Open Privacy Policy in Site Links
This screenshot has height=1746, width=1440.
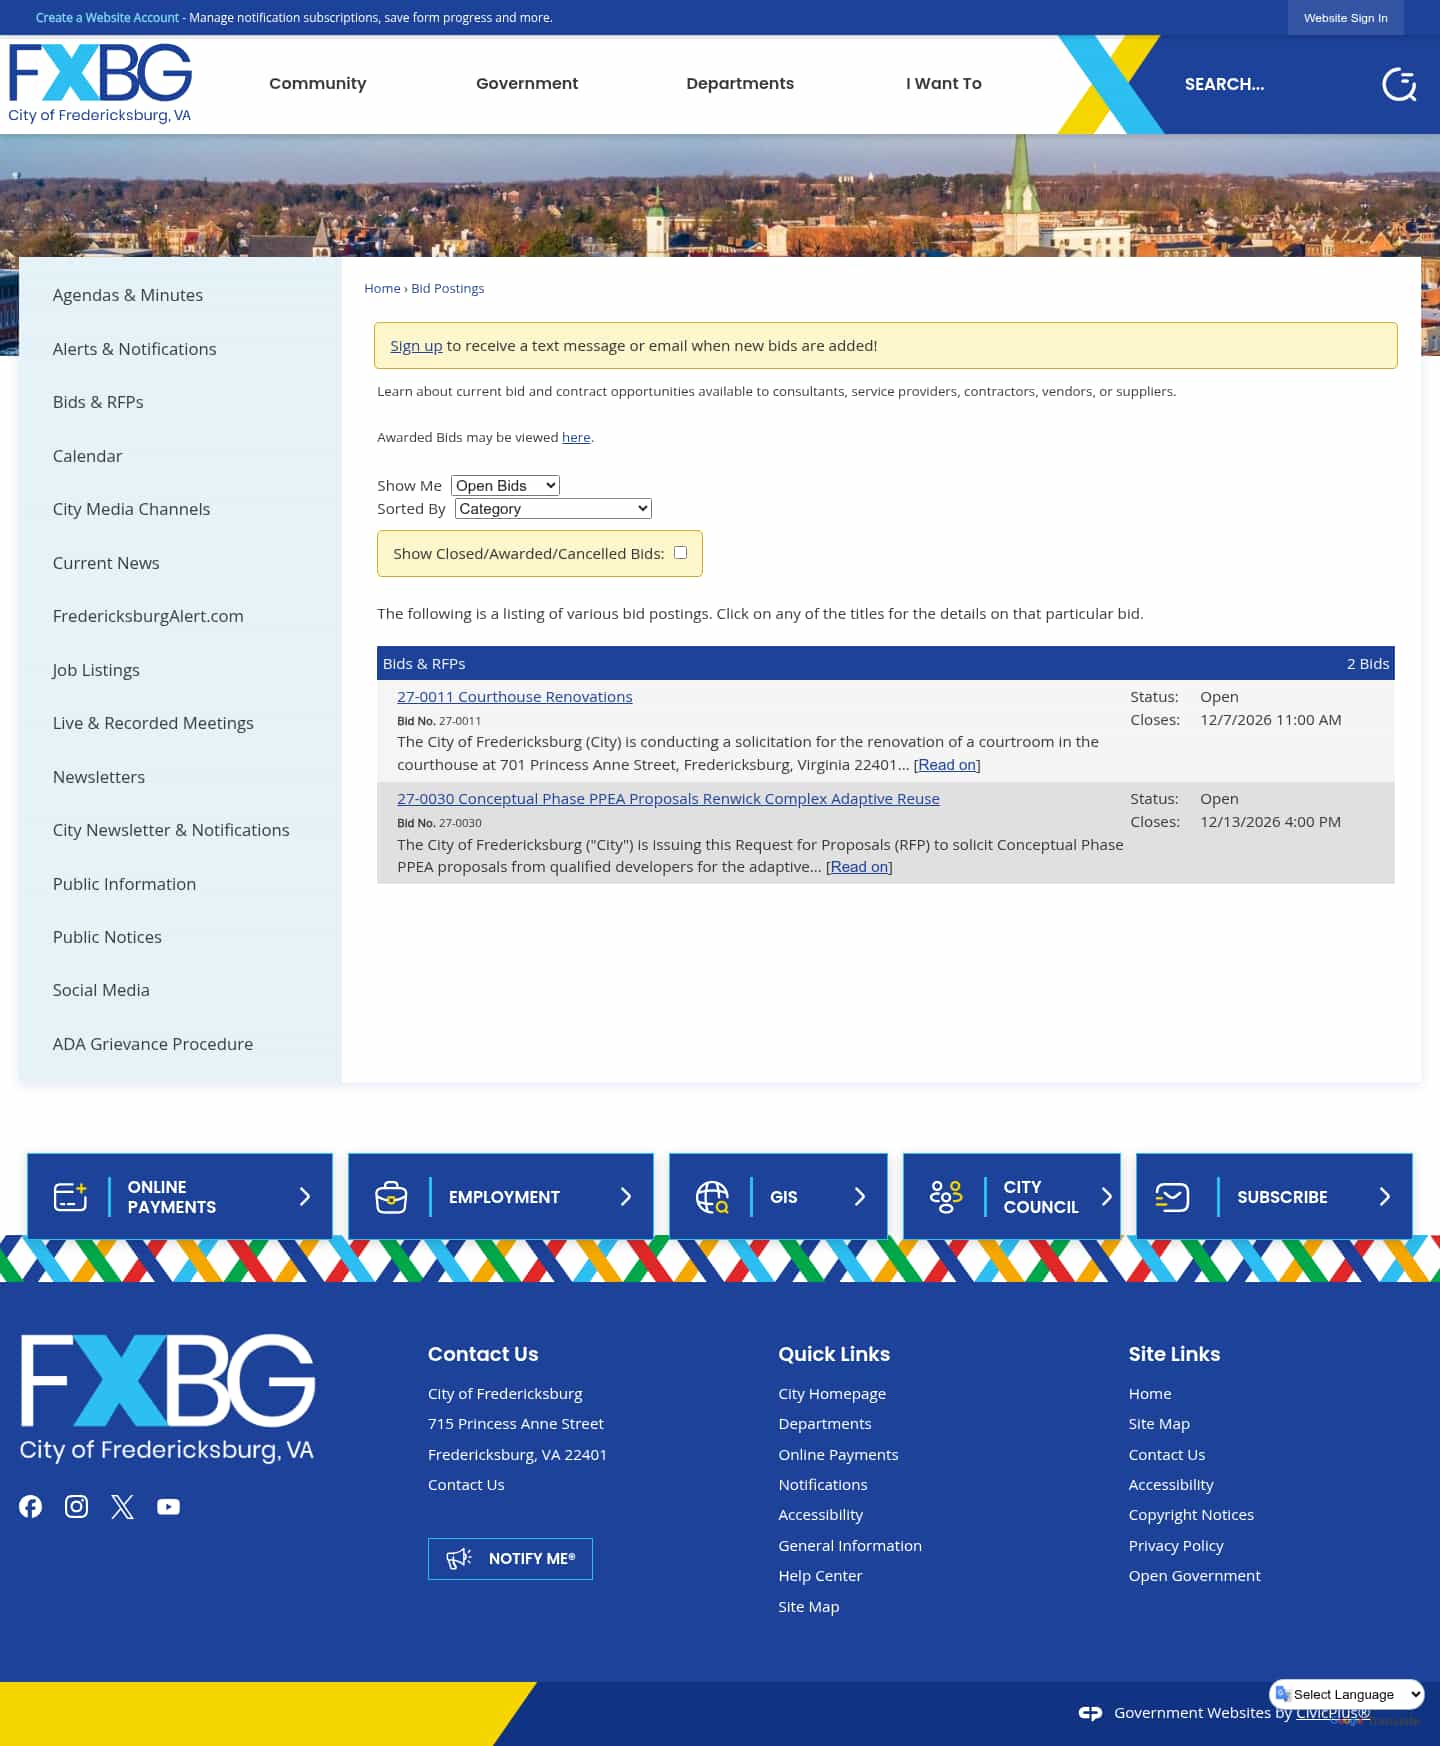(1176, 1545)
